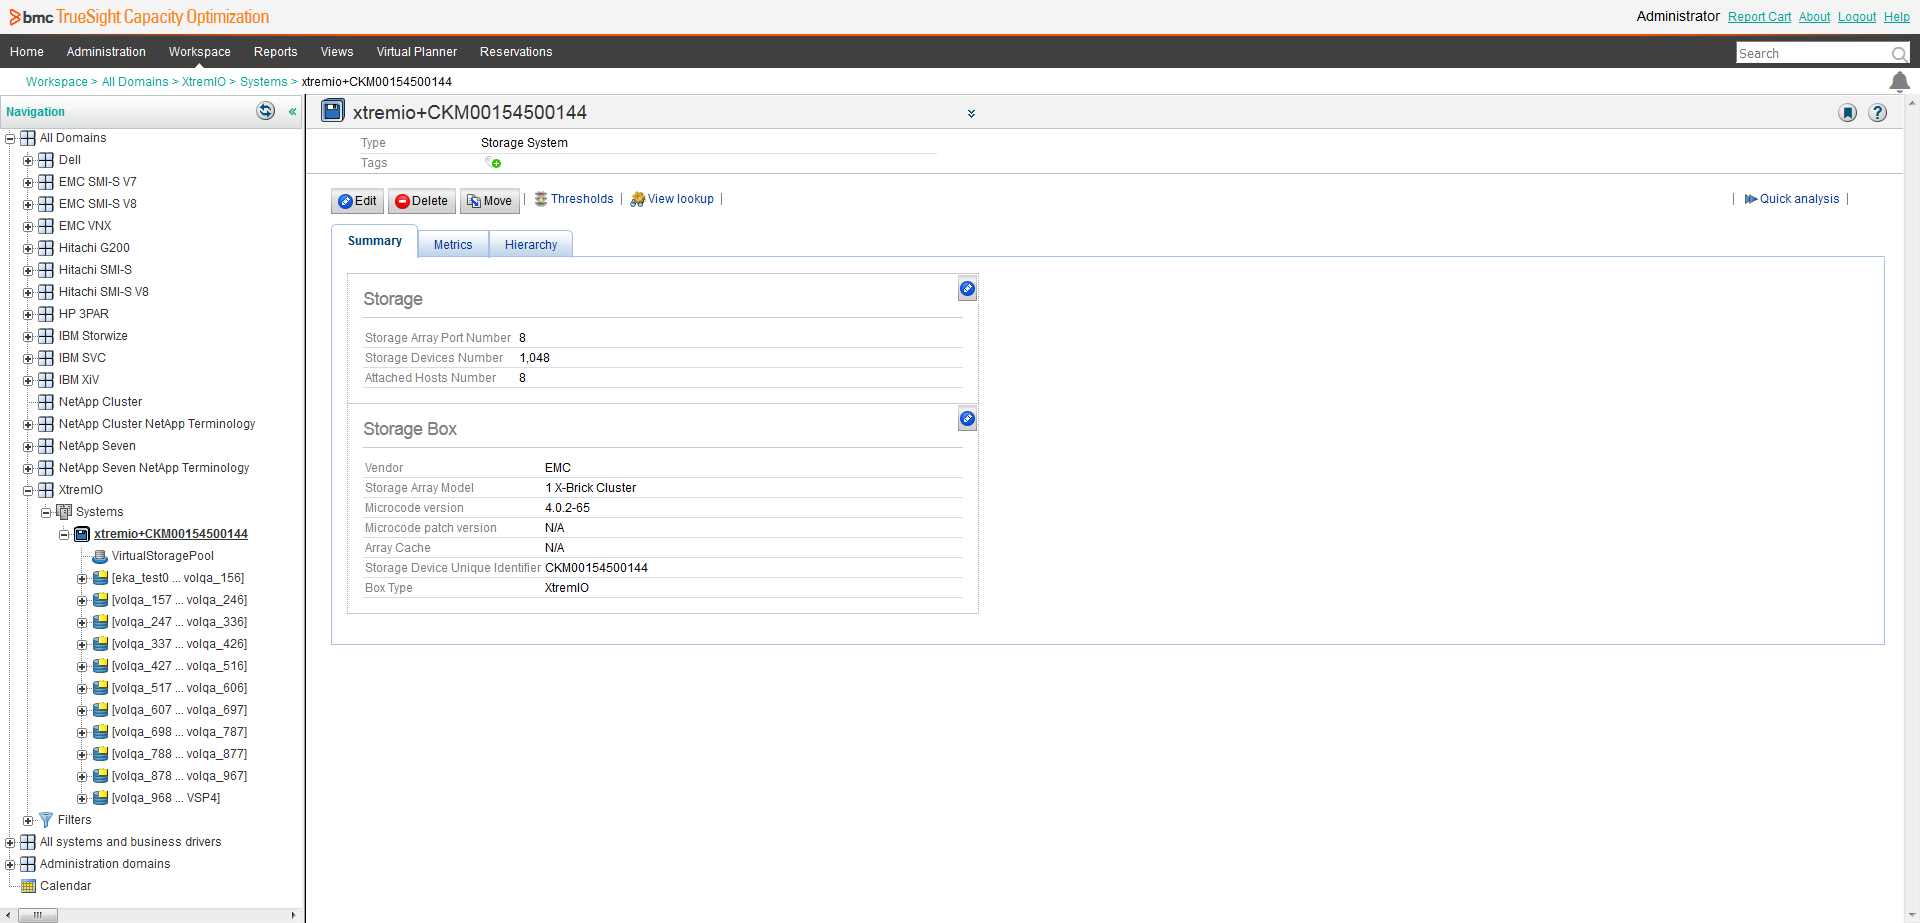Expand the Filters node
Image resolution: width=1920 pixels, height=923 pixels.
pos(28,820)
